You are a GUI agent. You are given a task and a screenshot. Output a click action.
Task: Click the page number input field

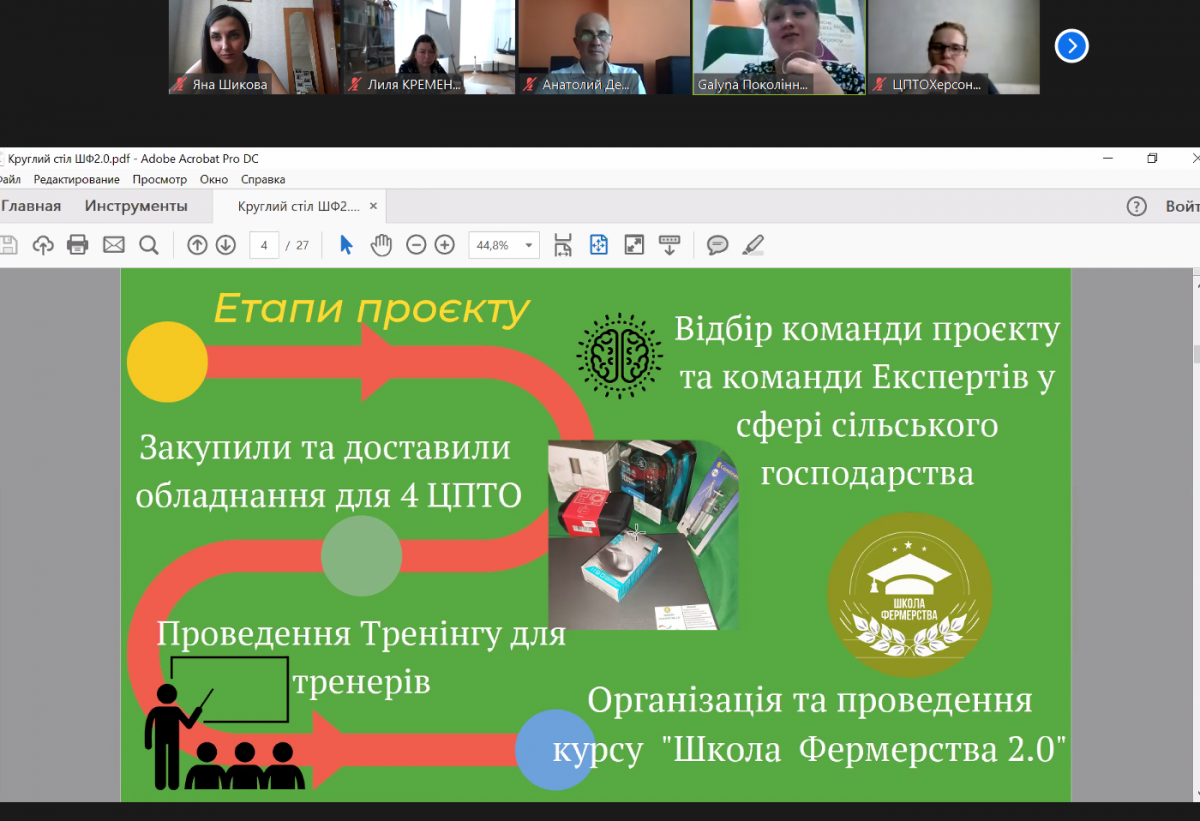pyautogui.click(x=264, y=245)
